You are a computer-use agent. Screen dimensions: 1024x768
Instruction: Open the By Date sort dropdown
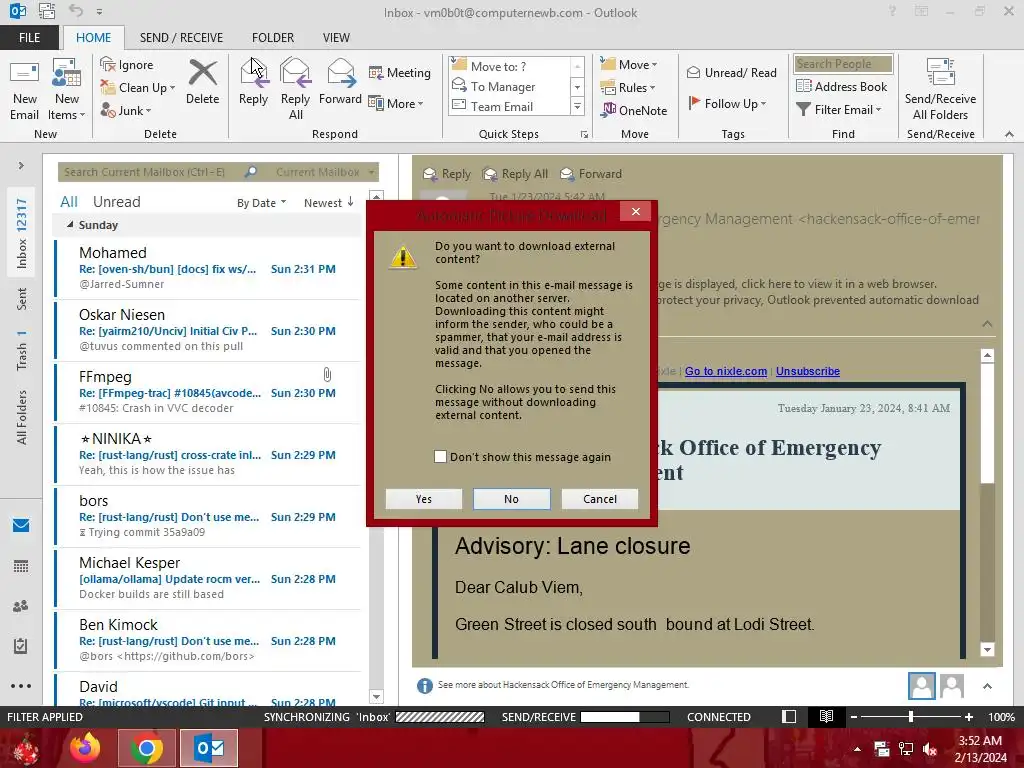tap(261, 202)
